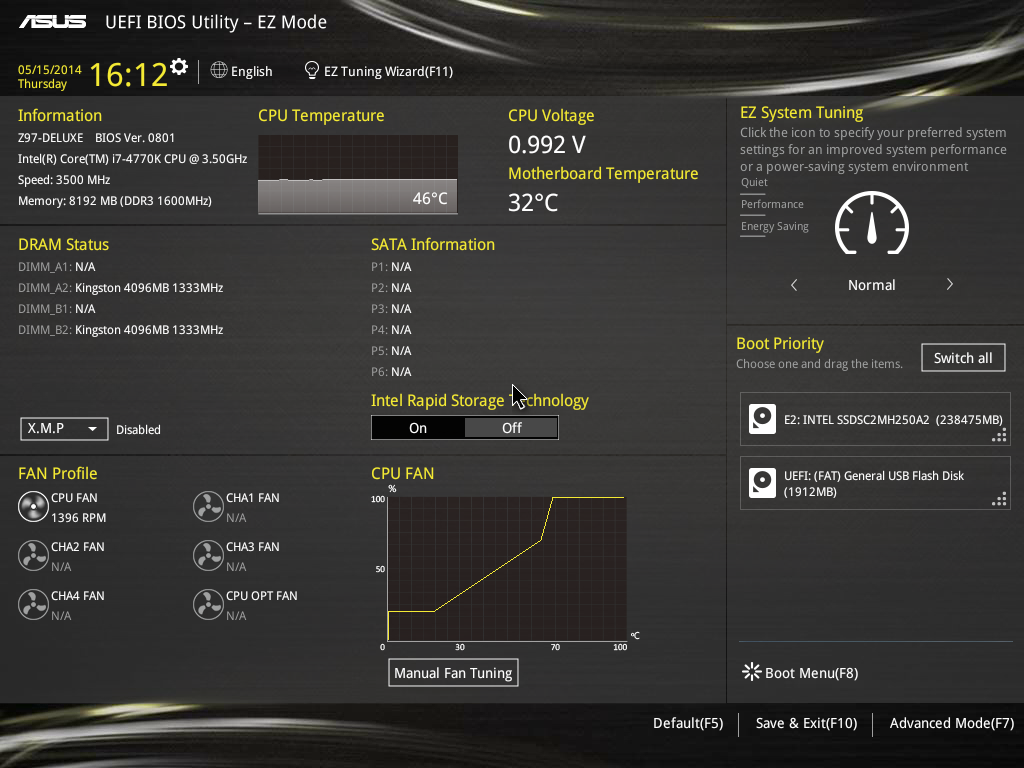The height and width of the screenshot is (768, 1024).
Task: Select the CHA4 FAN icon
Action: point(33,605)
